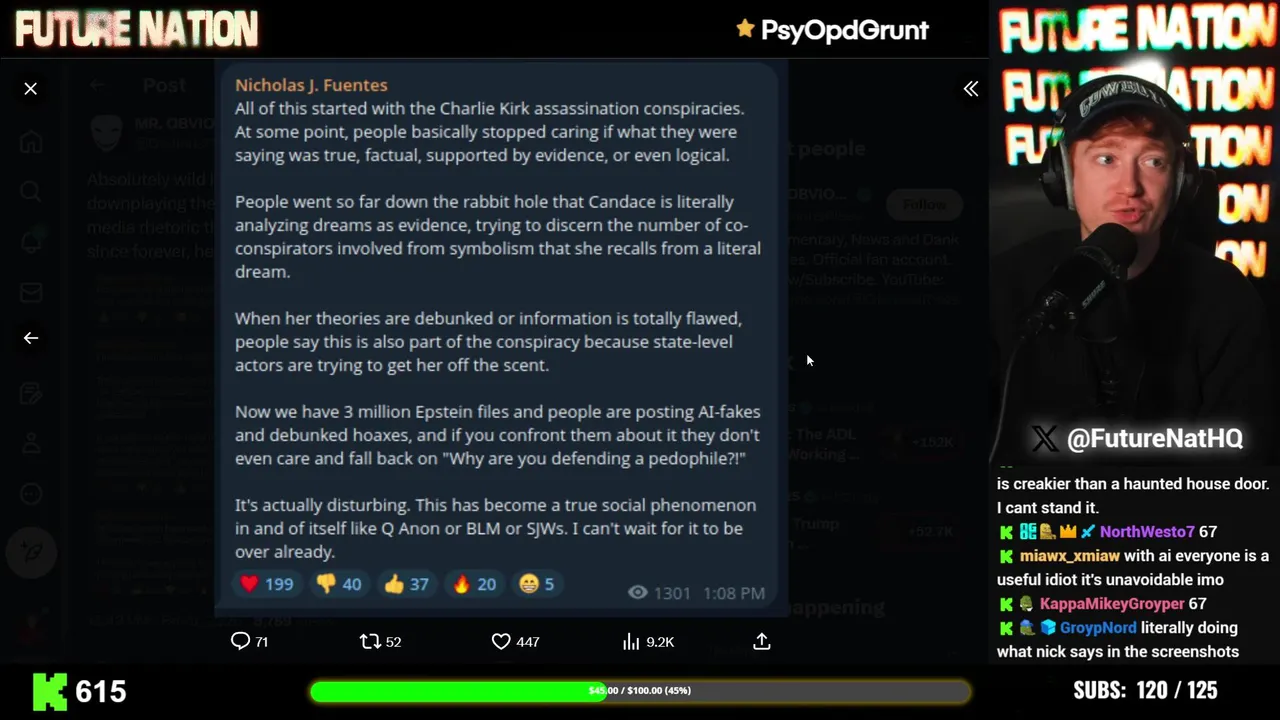The image size is (1280, 720).
Task: Click GroypNord username in chat
Action: point(1098,628)
